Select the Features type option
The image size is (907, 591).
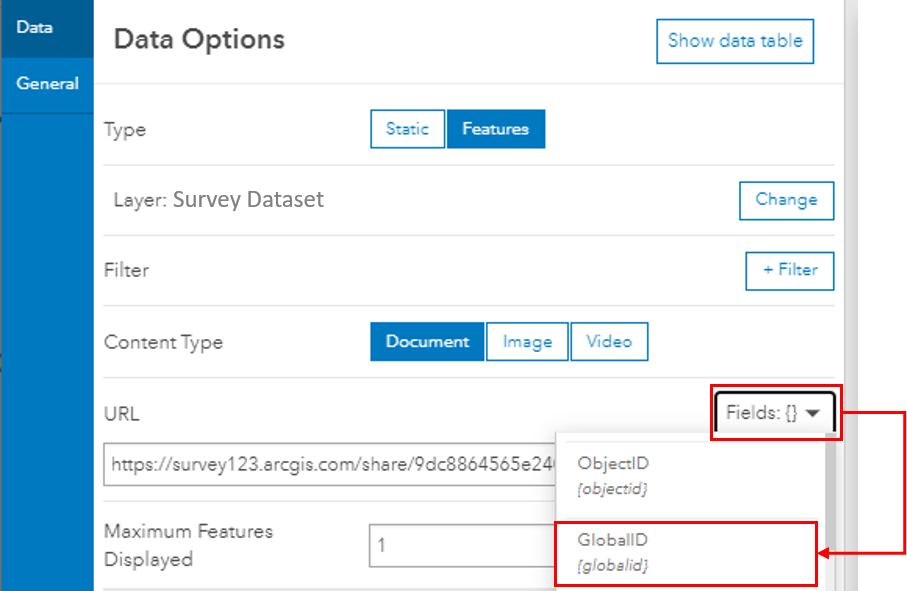[496, 129]
